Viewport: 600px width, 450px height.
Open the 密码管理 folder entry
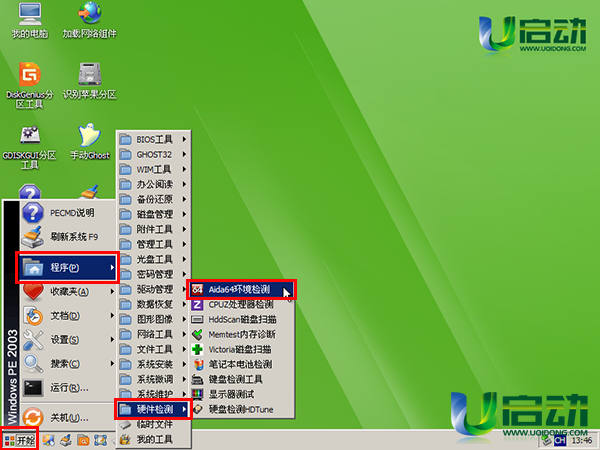point(153,274)
